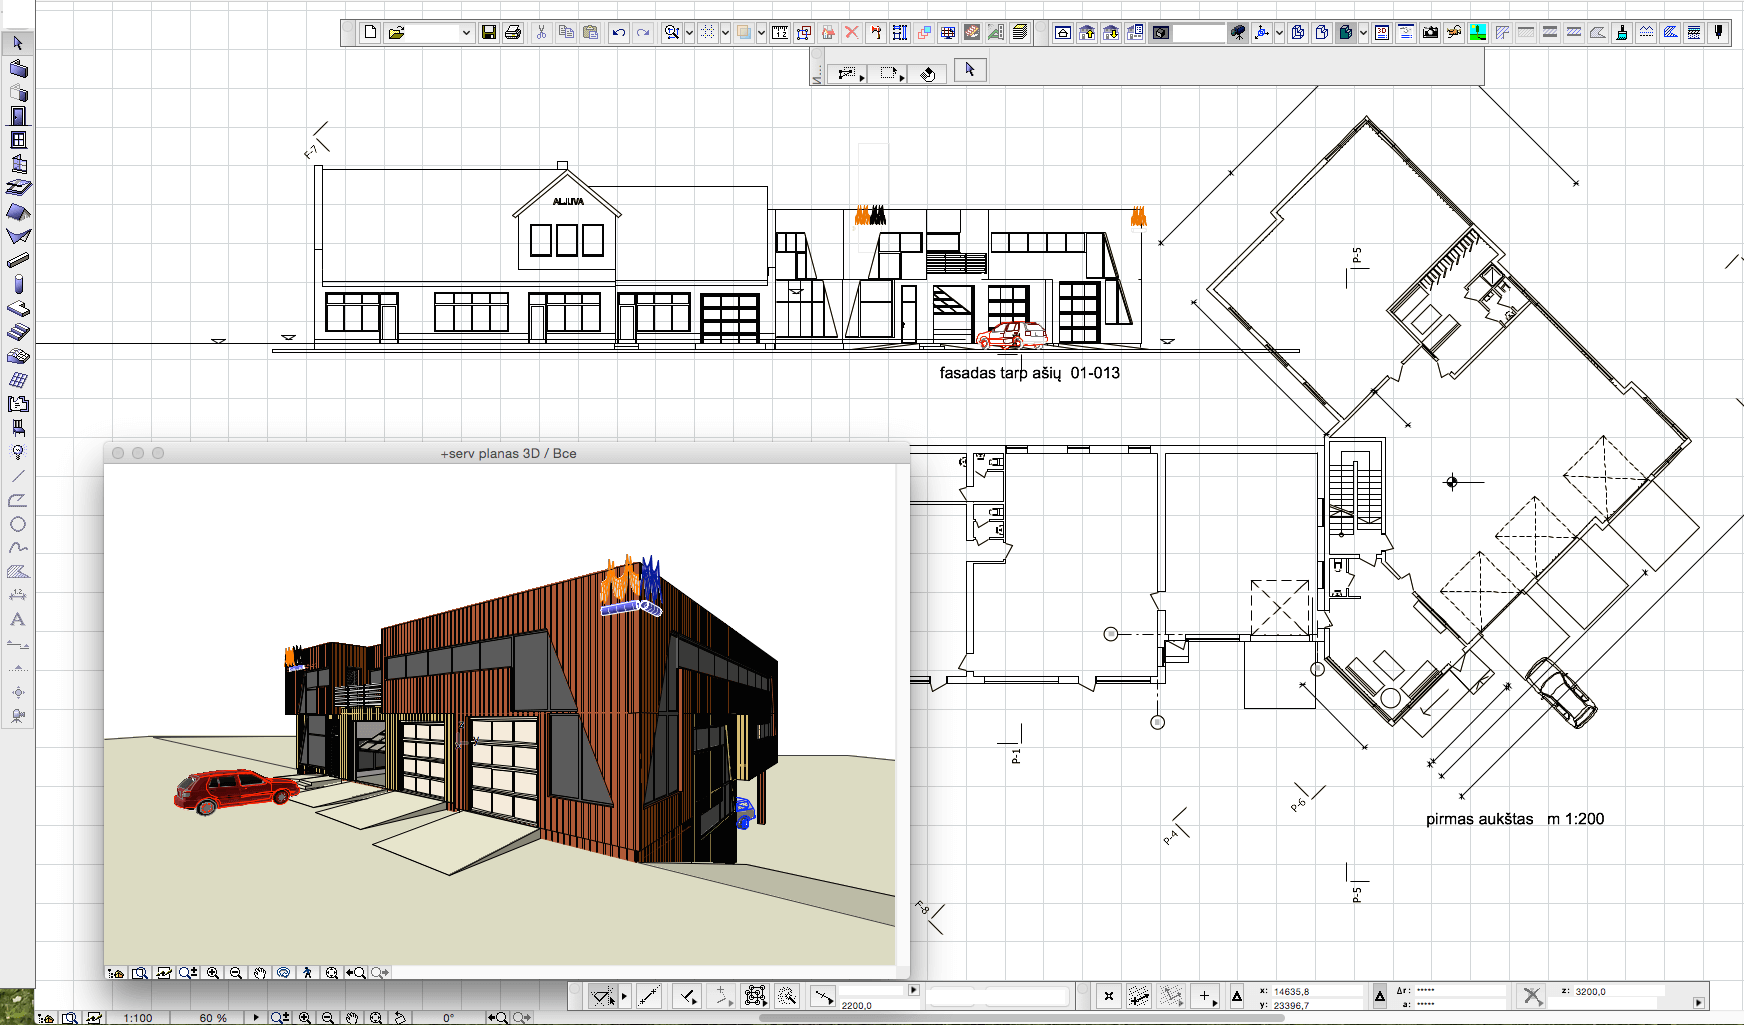Open the 3D projection axes dropdown arrow

pyautogui.click(x=1279, y=33)
